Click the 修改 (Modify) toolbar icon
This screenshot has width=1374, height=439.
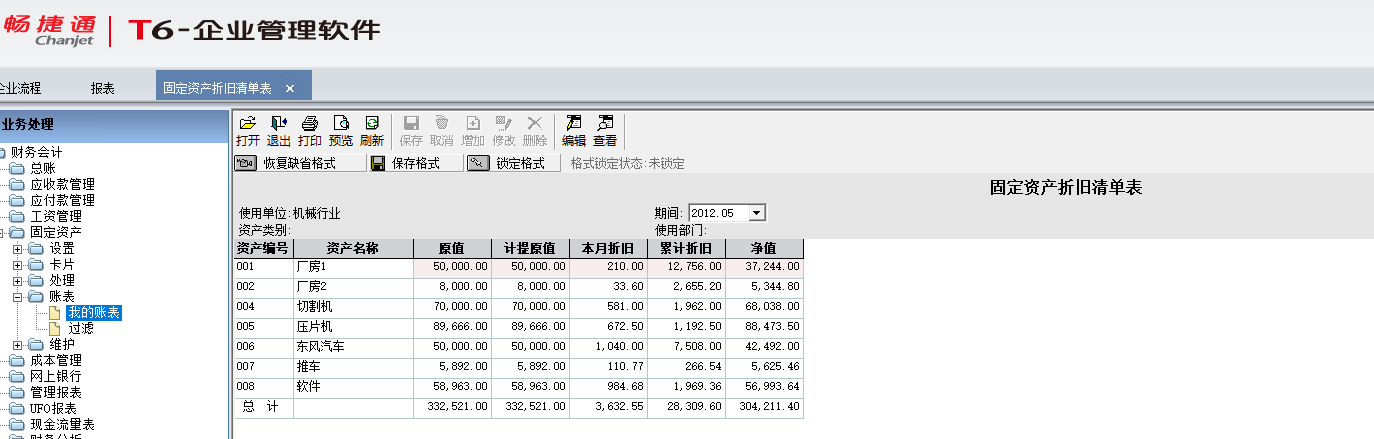504,131
